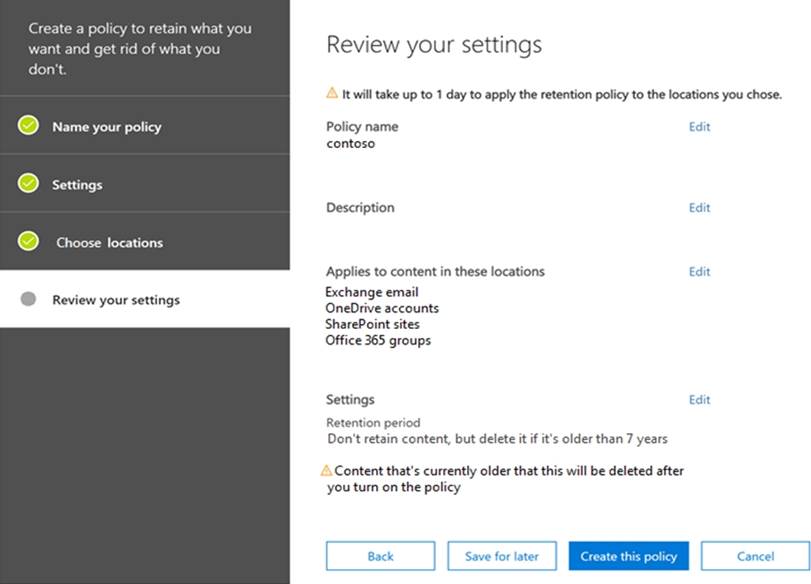Edit the Policy name

pyautogui.click(x=699, y=127)
